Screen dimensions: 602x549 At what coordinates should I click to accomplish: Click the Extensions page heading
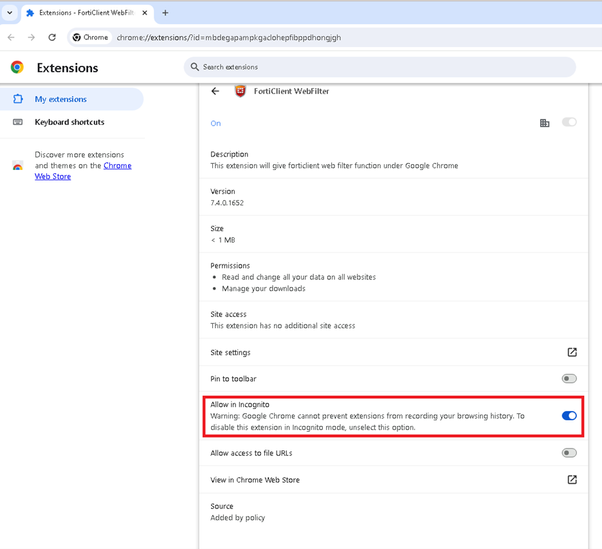68,68
